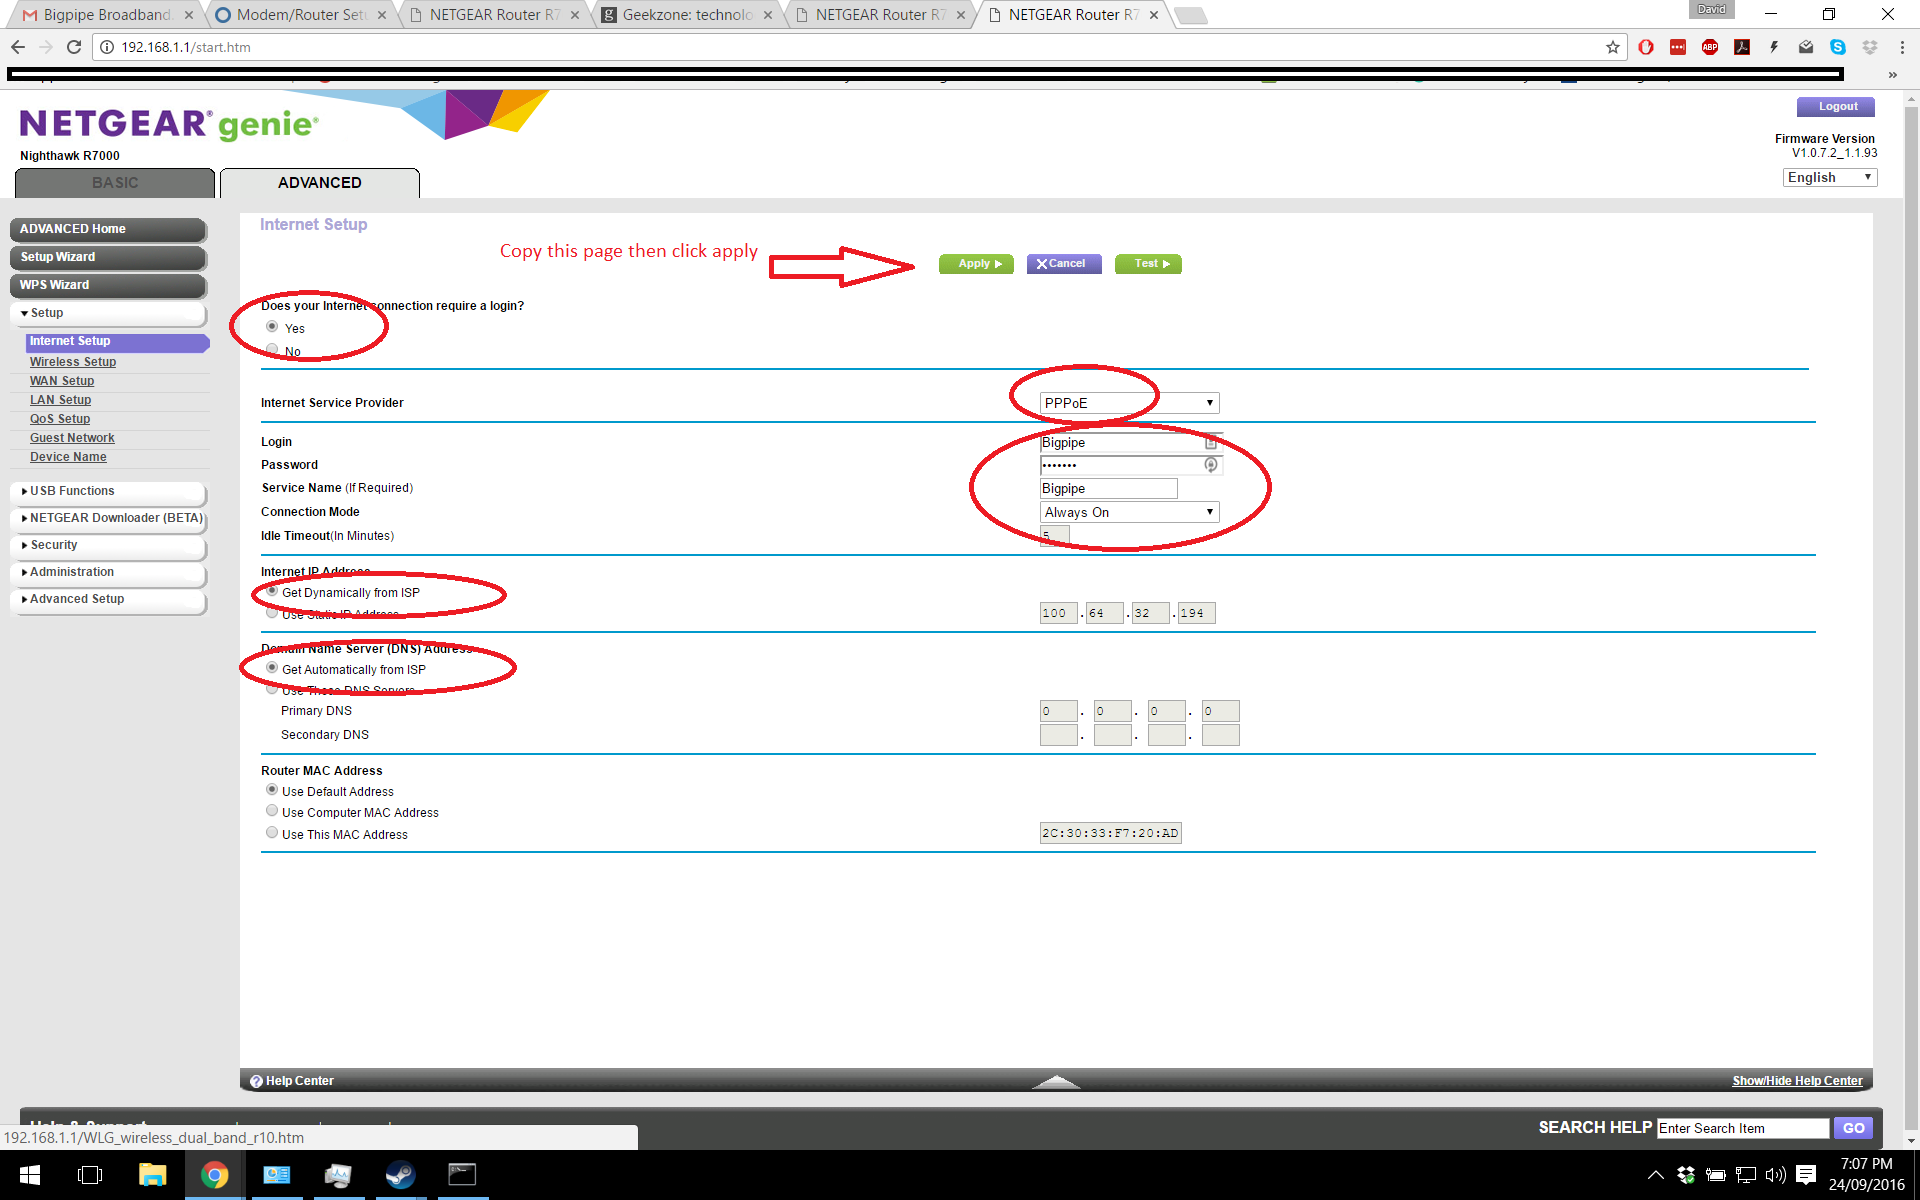Viewport: 1920px width, 1200px height.
Task: Open the Adobe Acrobat extension icon
Action: pyautogui.click(x=1742, y=47)
